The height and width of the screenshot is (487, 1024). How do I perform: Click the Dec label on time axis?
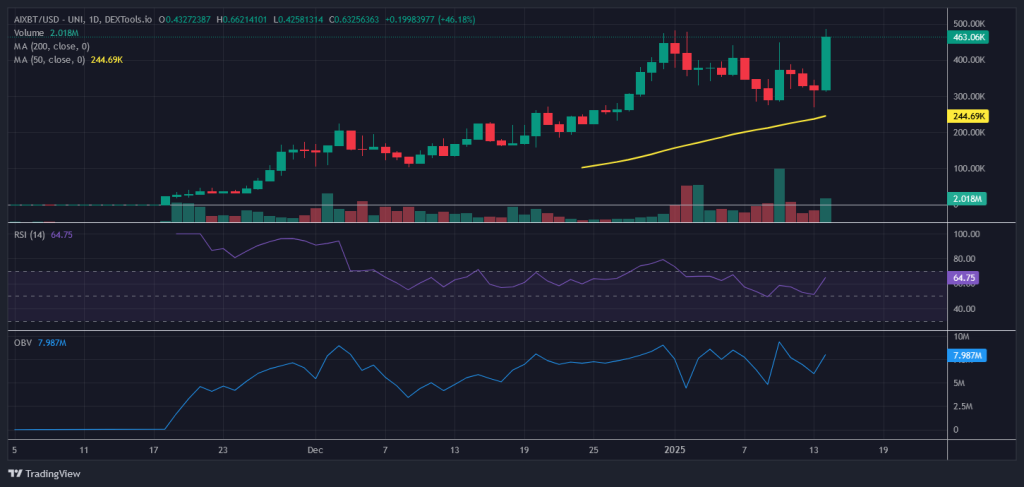315,450
